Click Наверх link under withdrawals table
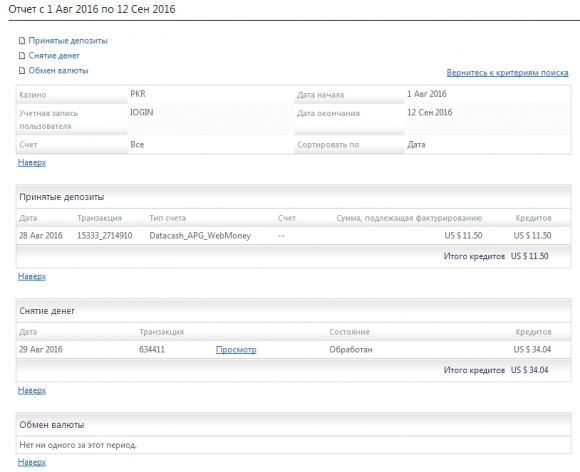This screenshot has width=580, height=472. coord(32,390)
